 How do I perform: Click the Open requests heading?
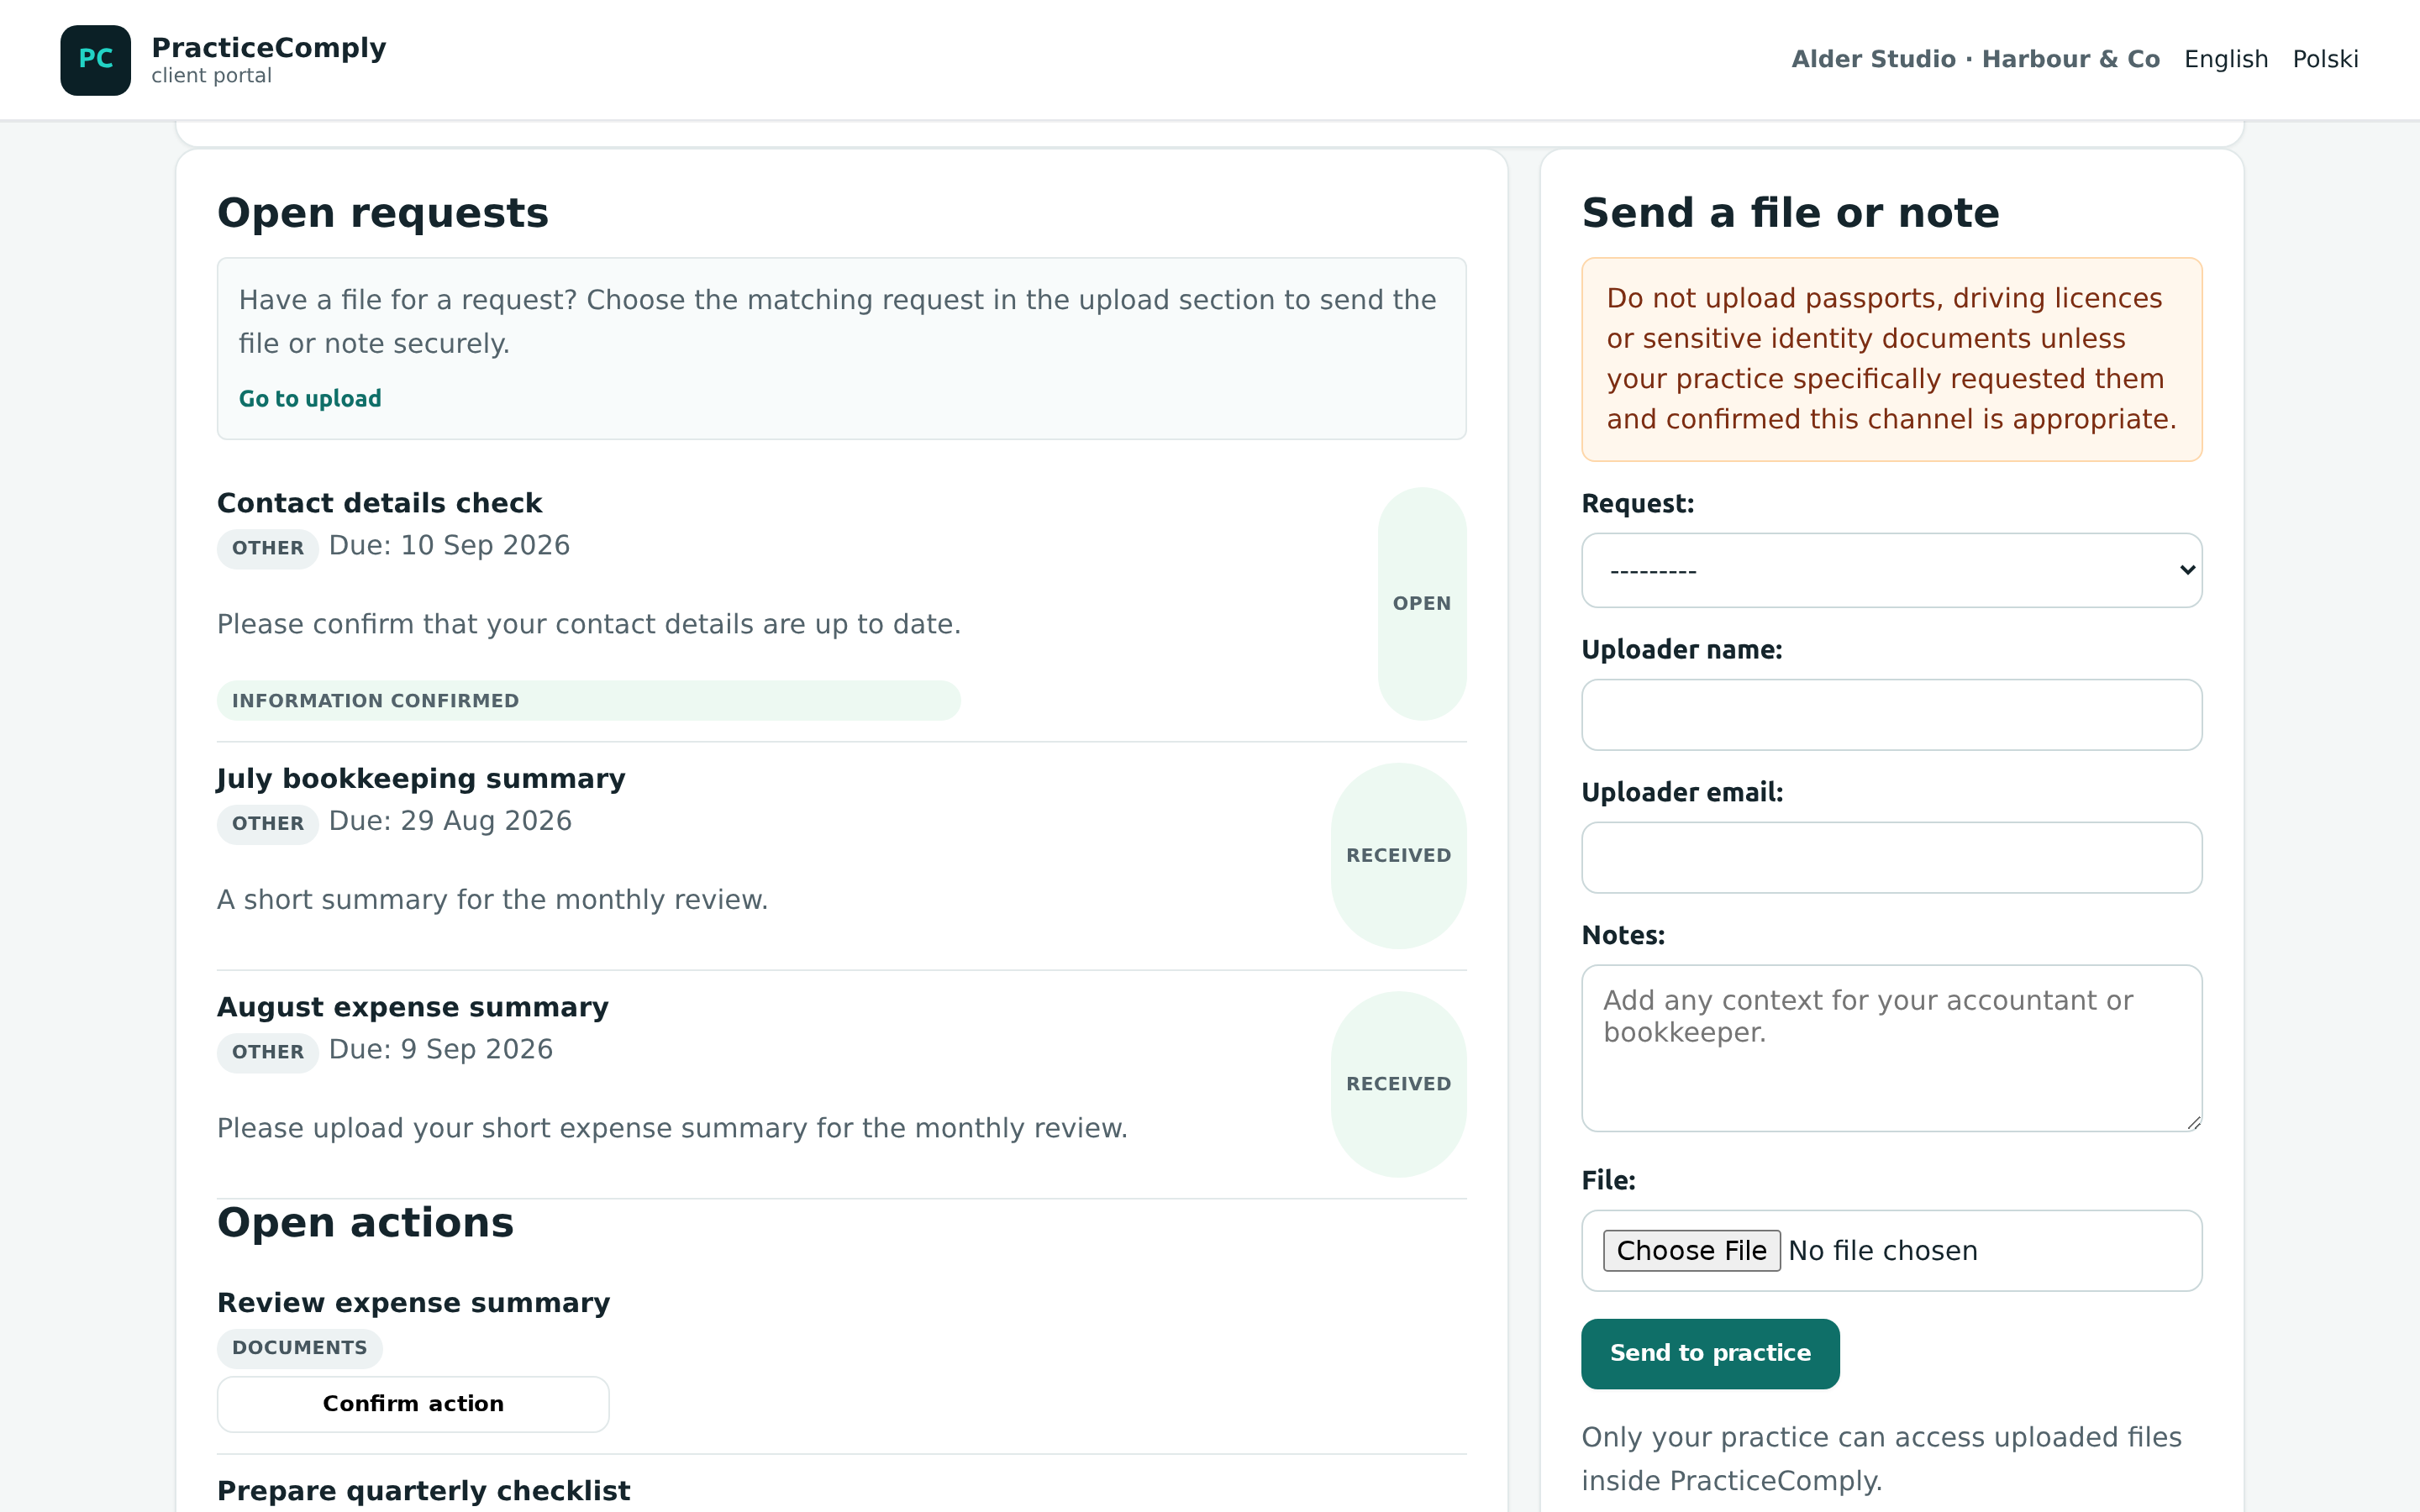coord(383,213)
